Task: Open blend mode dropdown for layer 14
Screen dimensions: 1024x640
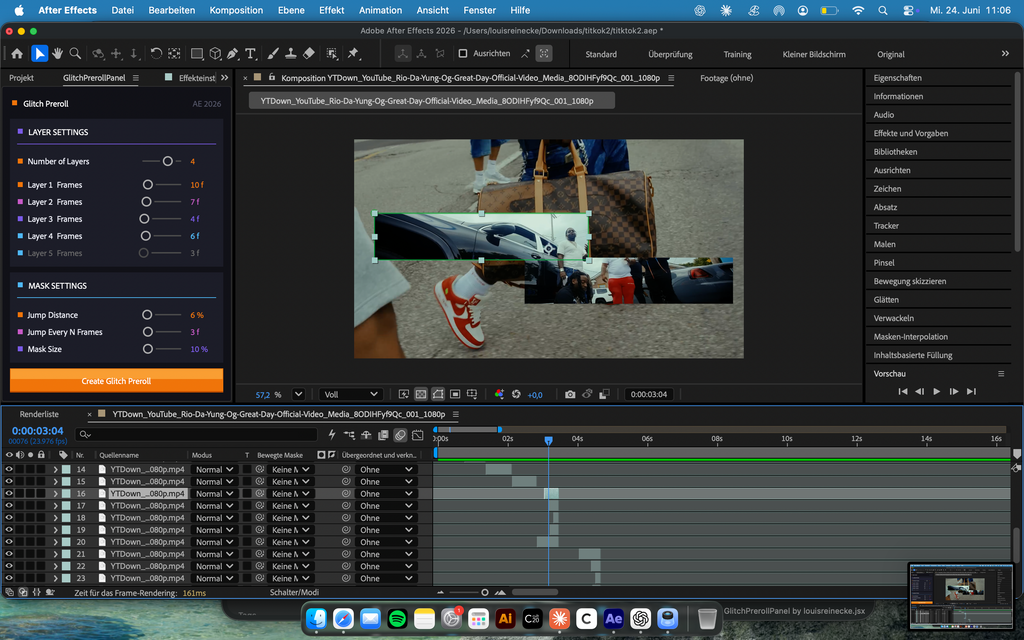Action: click(x=215, y=469)
